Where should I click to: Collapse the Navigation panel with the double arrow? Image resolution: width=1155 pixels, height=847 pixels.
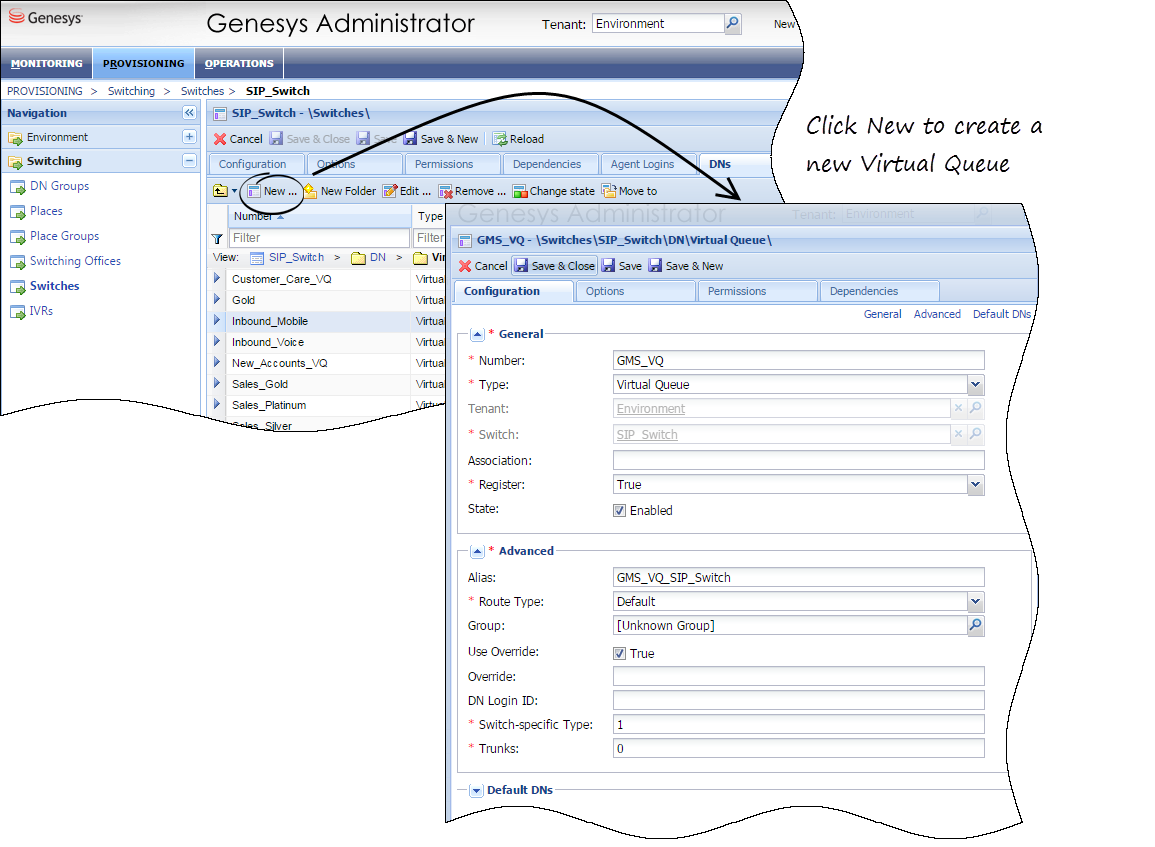(189, 113)
